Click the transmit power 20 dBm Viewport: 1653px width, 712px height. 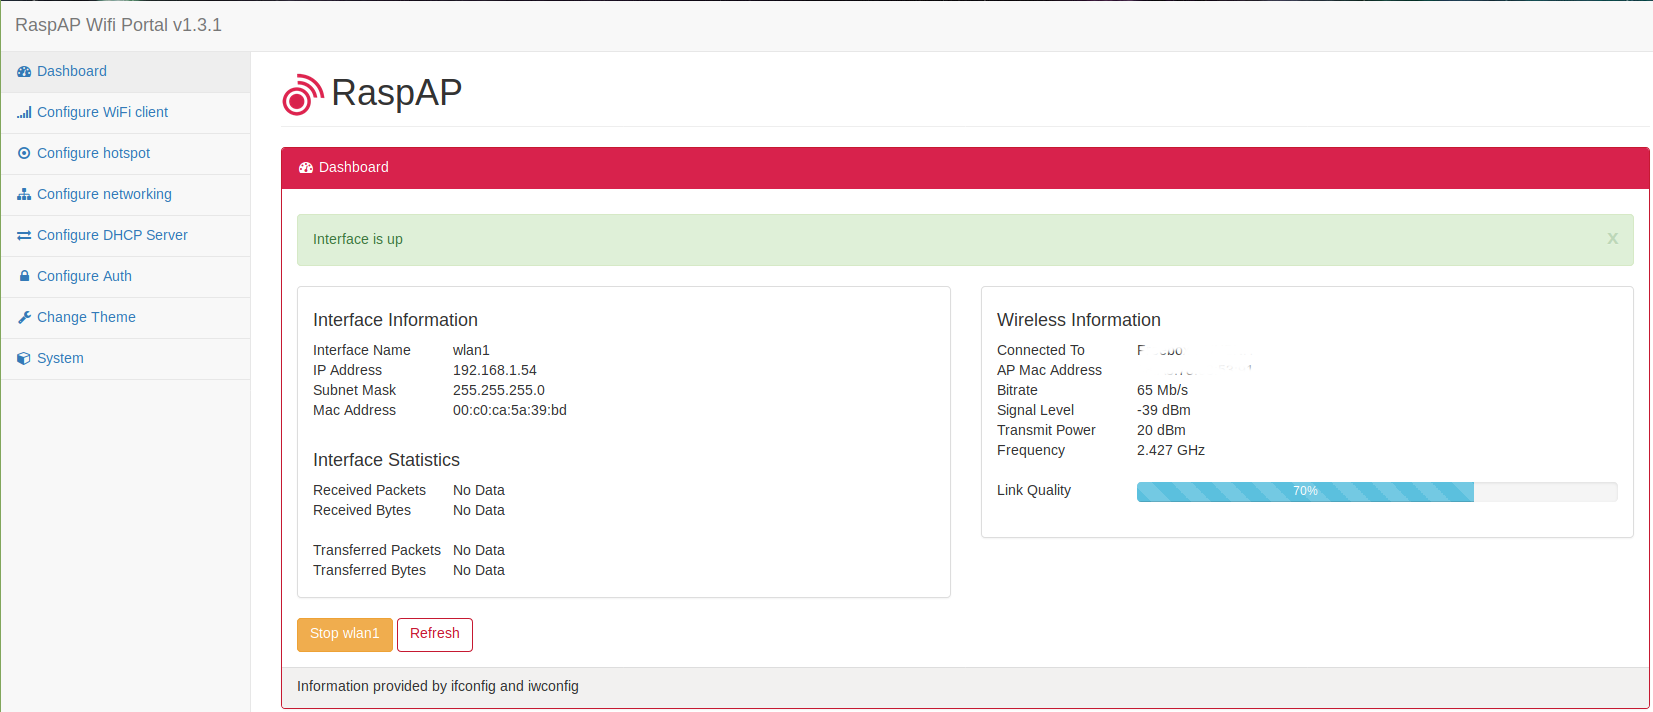[x=1161, y=430]
